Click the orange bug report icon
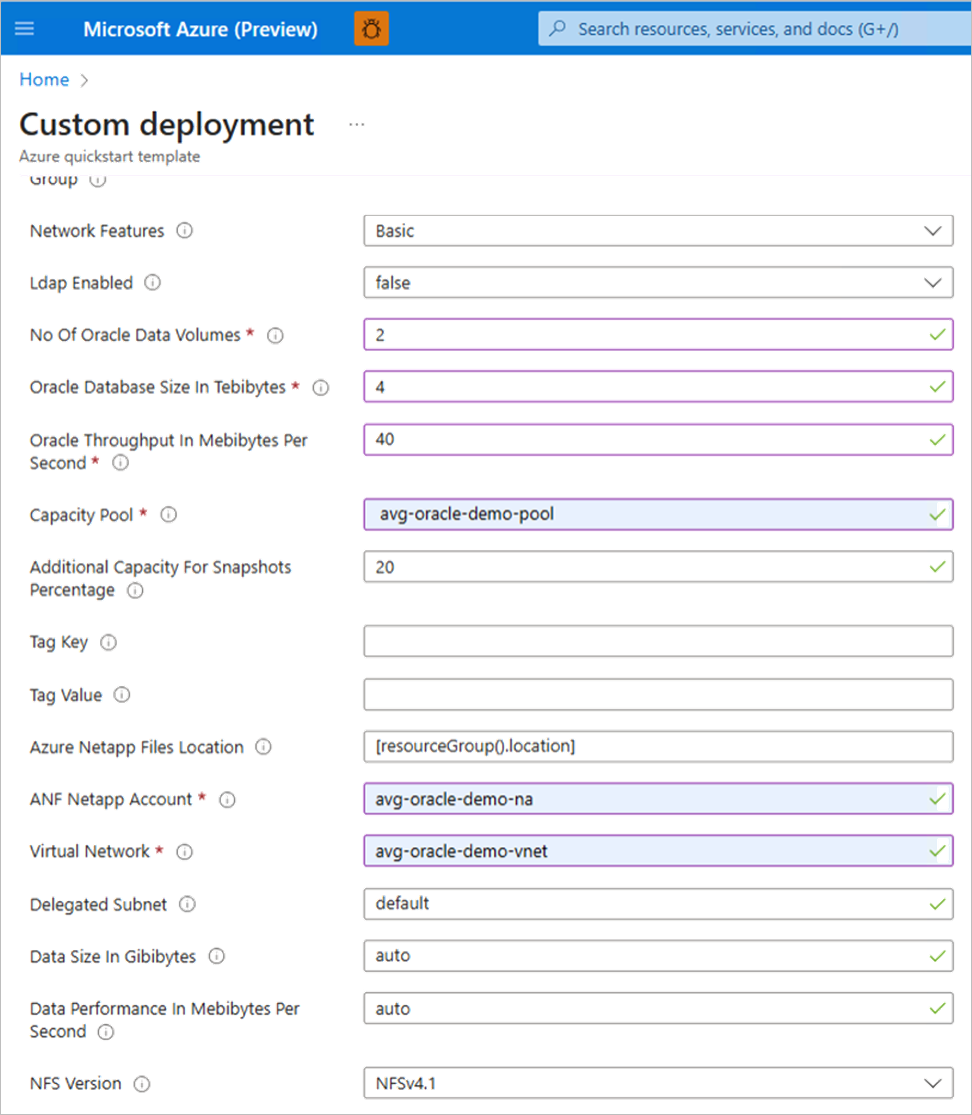 click(x=372, y=29)
